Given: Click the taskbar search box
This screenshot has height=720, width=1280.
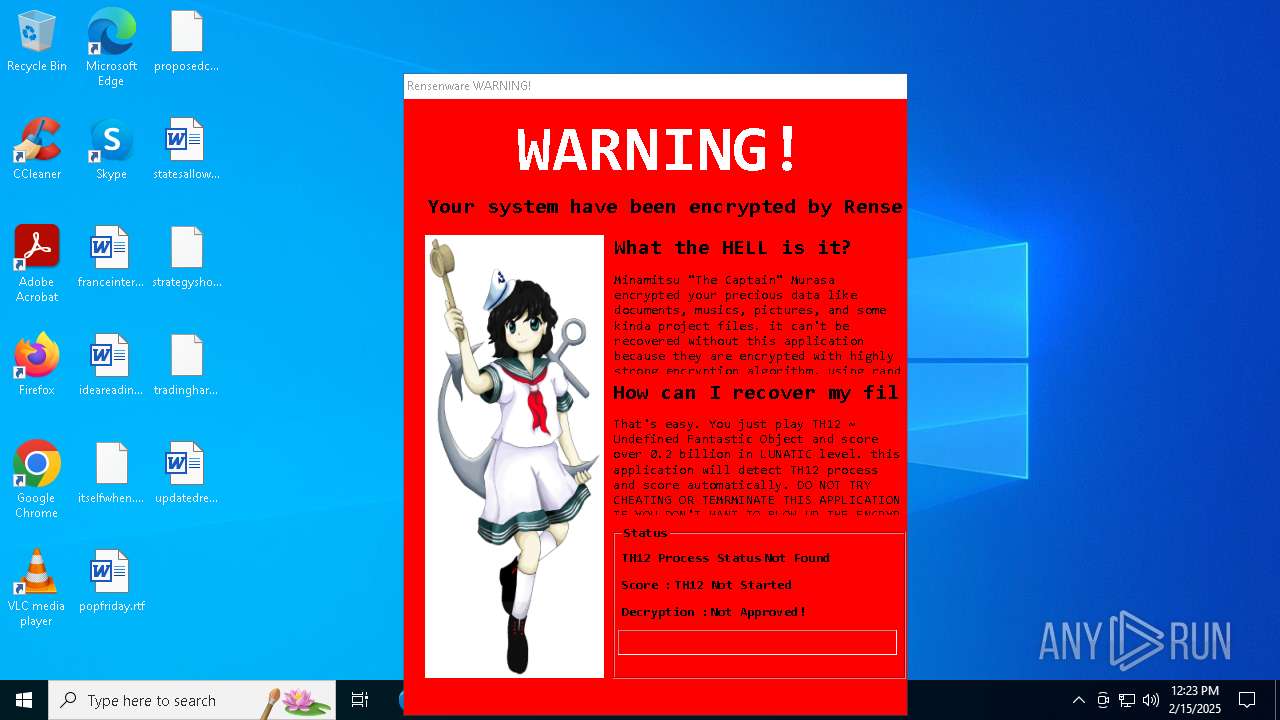Looking at the screenshot, I should tap(192, 700).
